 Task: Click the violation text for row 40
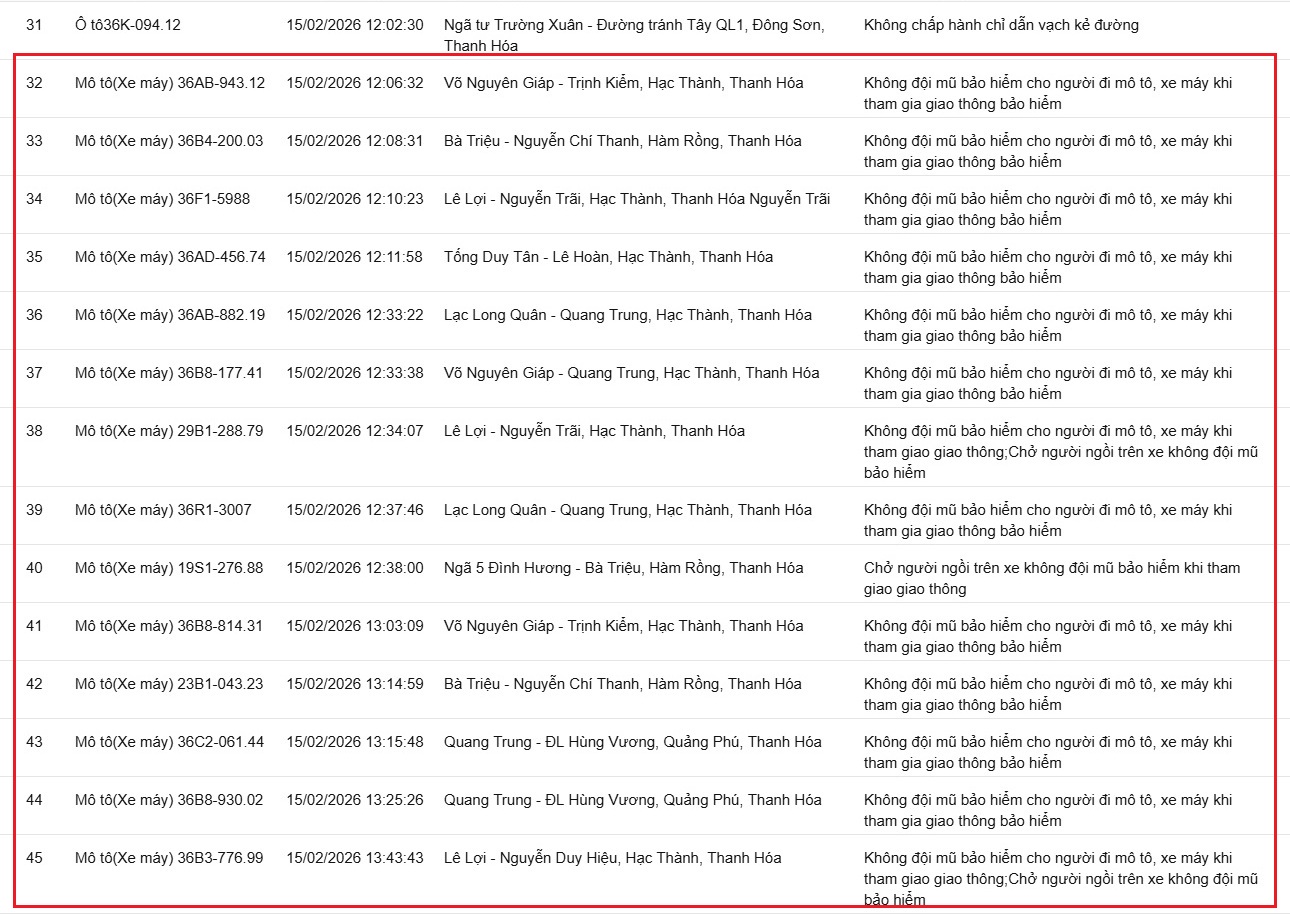tap(1051, 578)
